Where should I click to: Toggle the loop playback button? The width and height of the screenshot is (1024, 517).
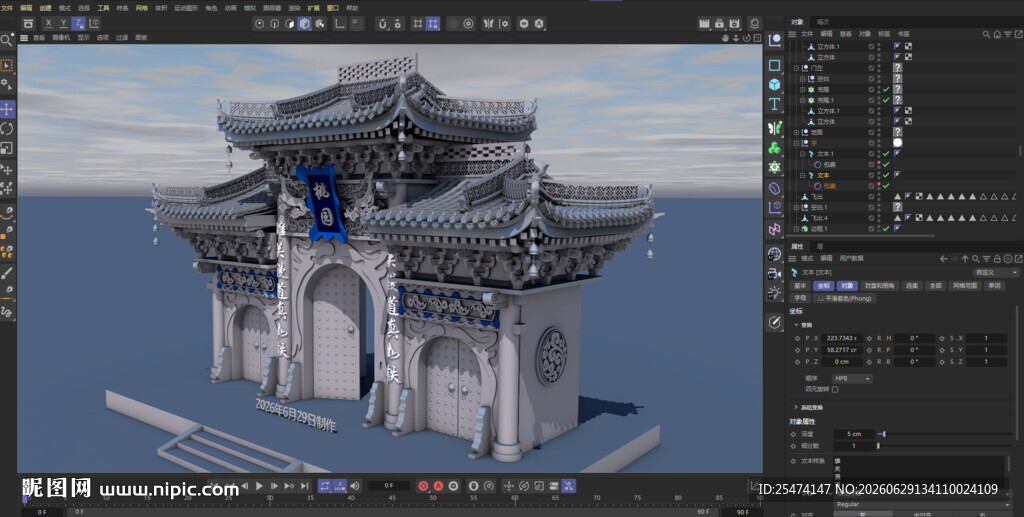tap(325, 486)
